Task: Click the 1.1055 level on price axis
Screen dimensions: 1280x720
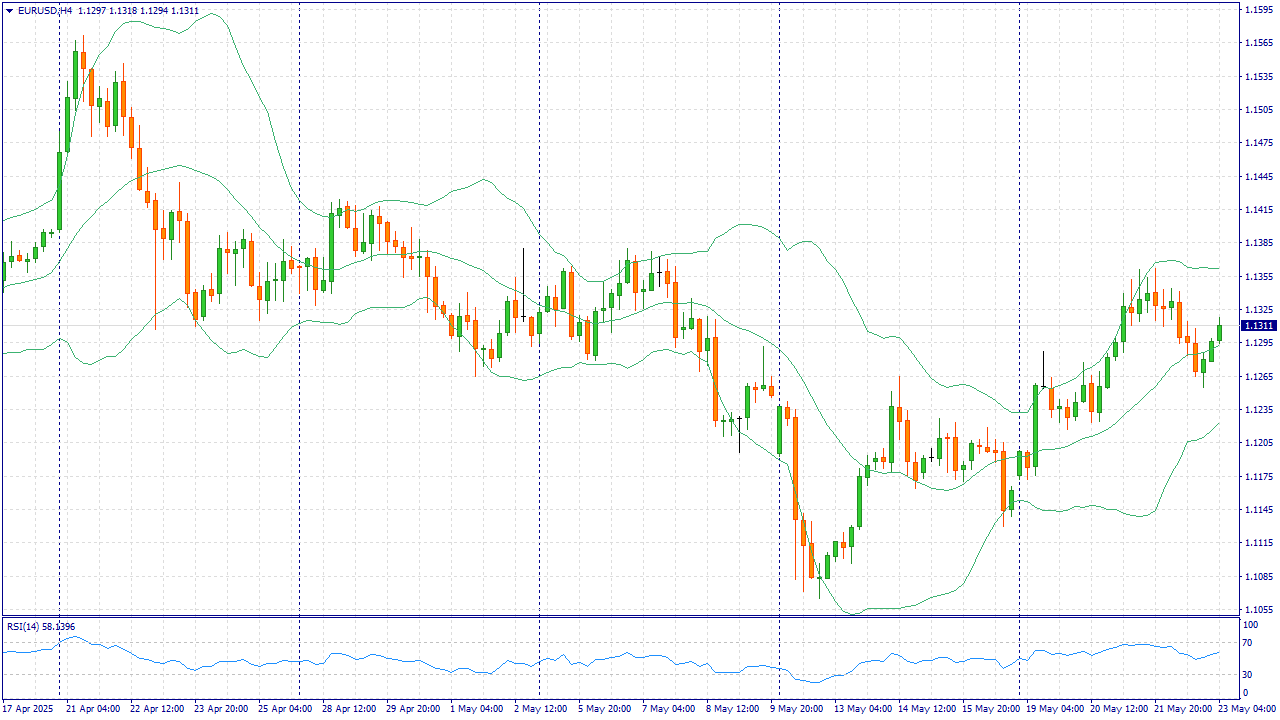Action: (1258, 610)
